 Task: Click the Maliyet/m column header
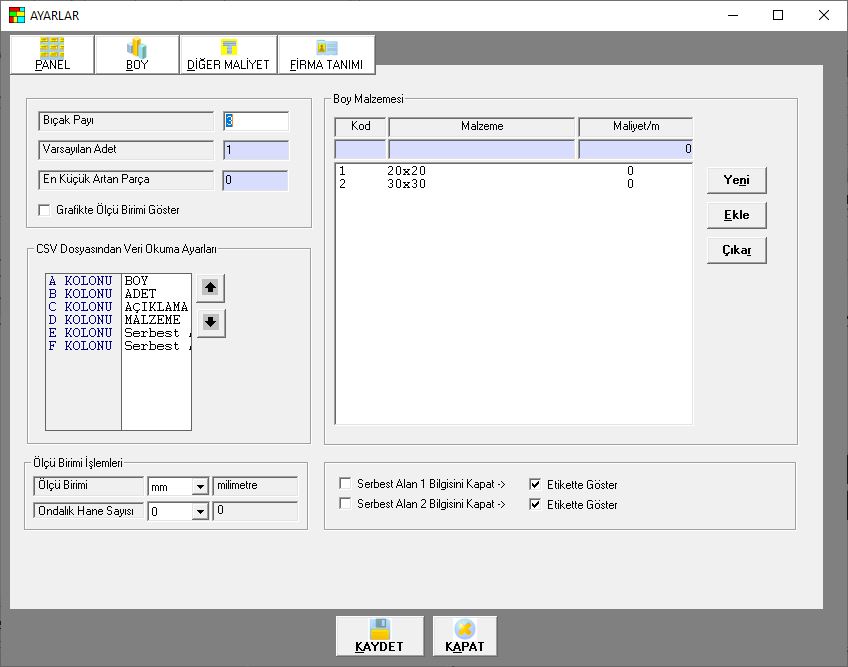pos(635,127)
